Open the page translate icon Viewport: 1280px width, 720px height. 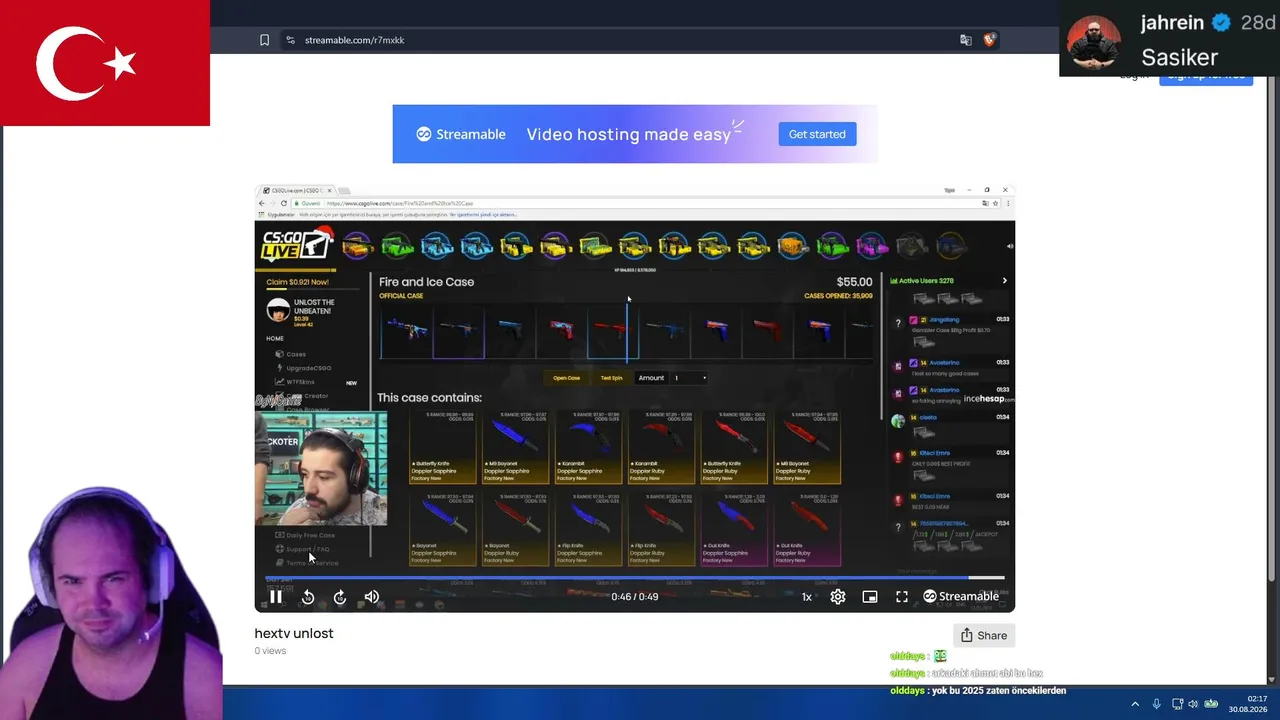tap(965, 40)
